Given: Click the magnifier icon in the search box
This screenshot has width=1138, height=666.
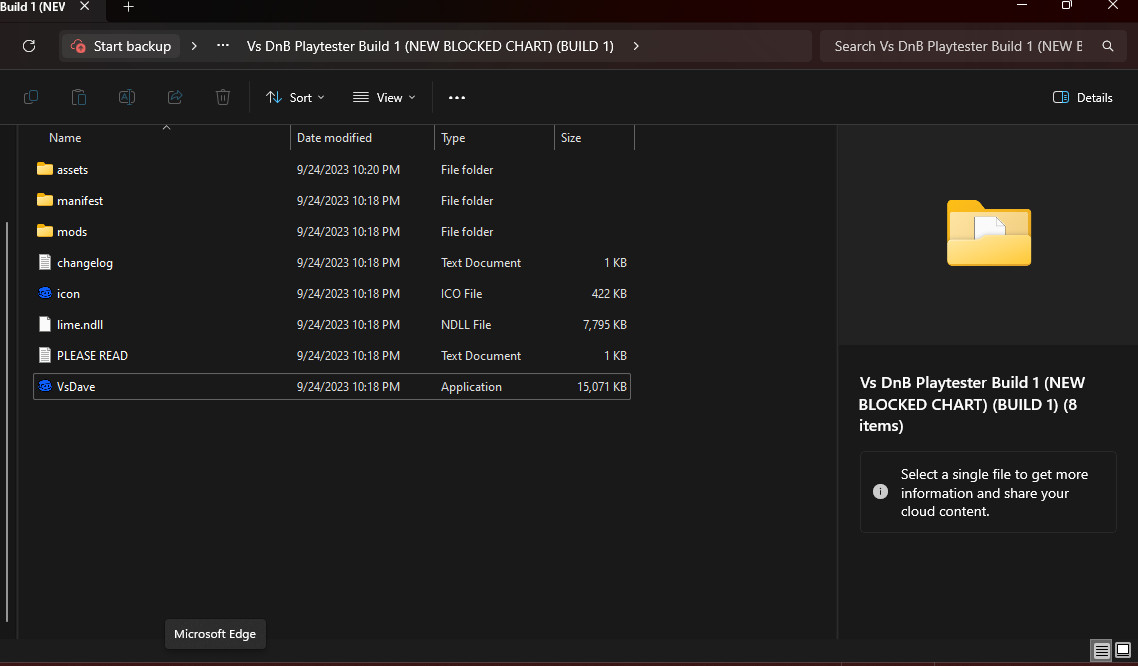Looking at the screenshot, I should click(1106, 45).
